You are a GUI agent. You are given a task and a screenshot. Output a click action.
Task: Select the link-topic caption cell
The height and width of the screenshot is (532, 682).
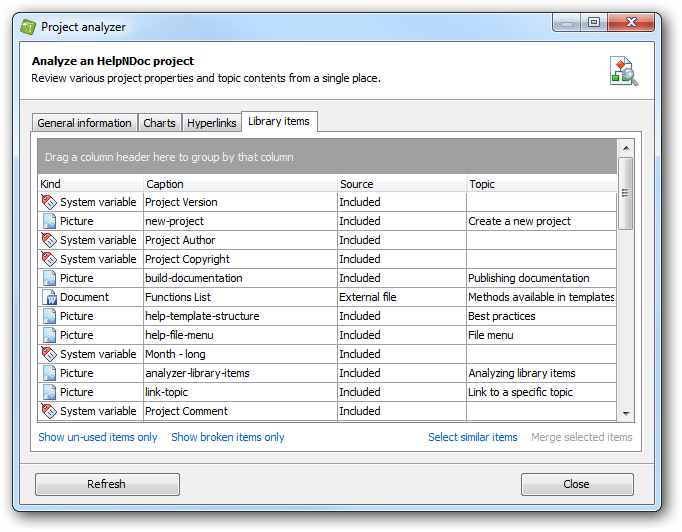click(x=240, y=392)
